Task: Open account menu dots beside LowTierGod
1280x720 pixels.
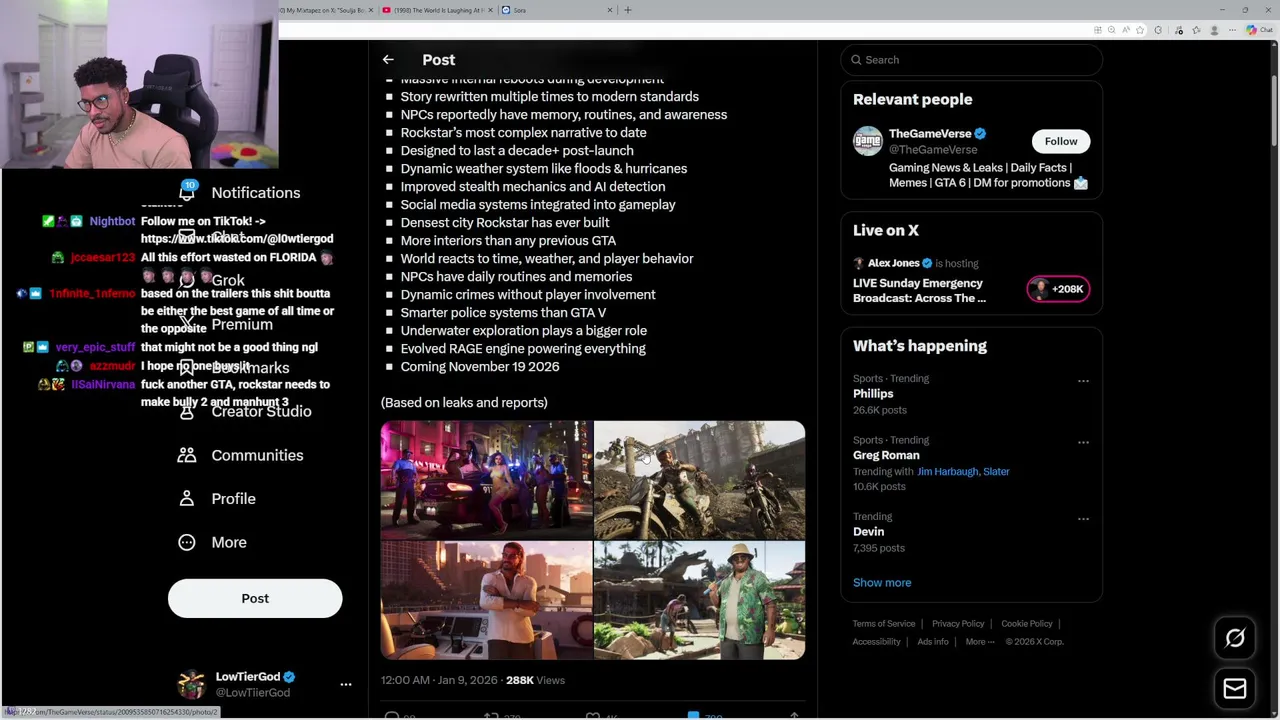Action: tap(346, 685)
